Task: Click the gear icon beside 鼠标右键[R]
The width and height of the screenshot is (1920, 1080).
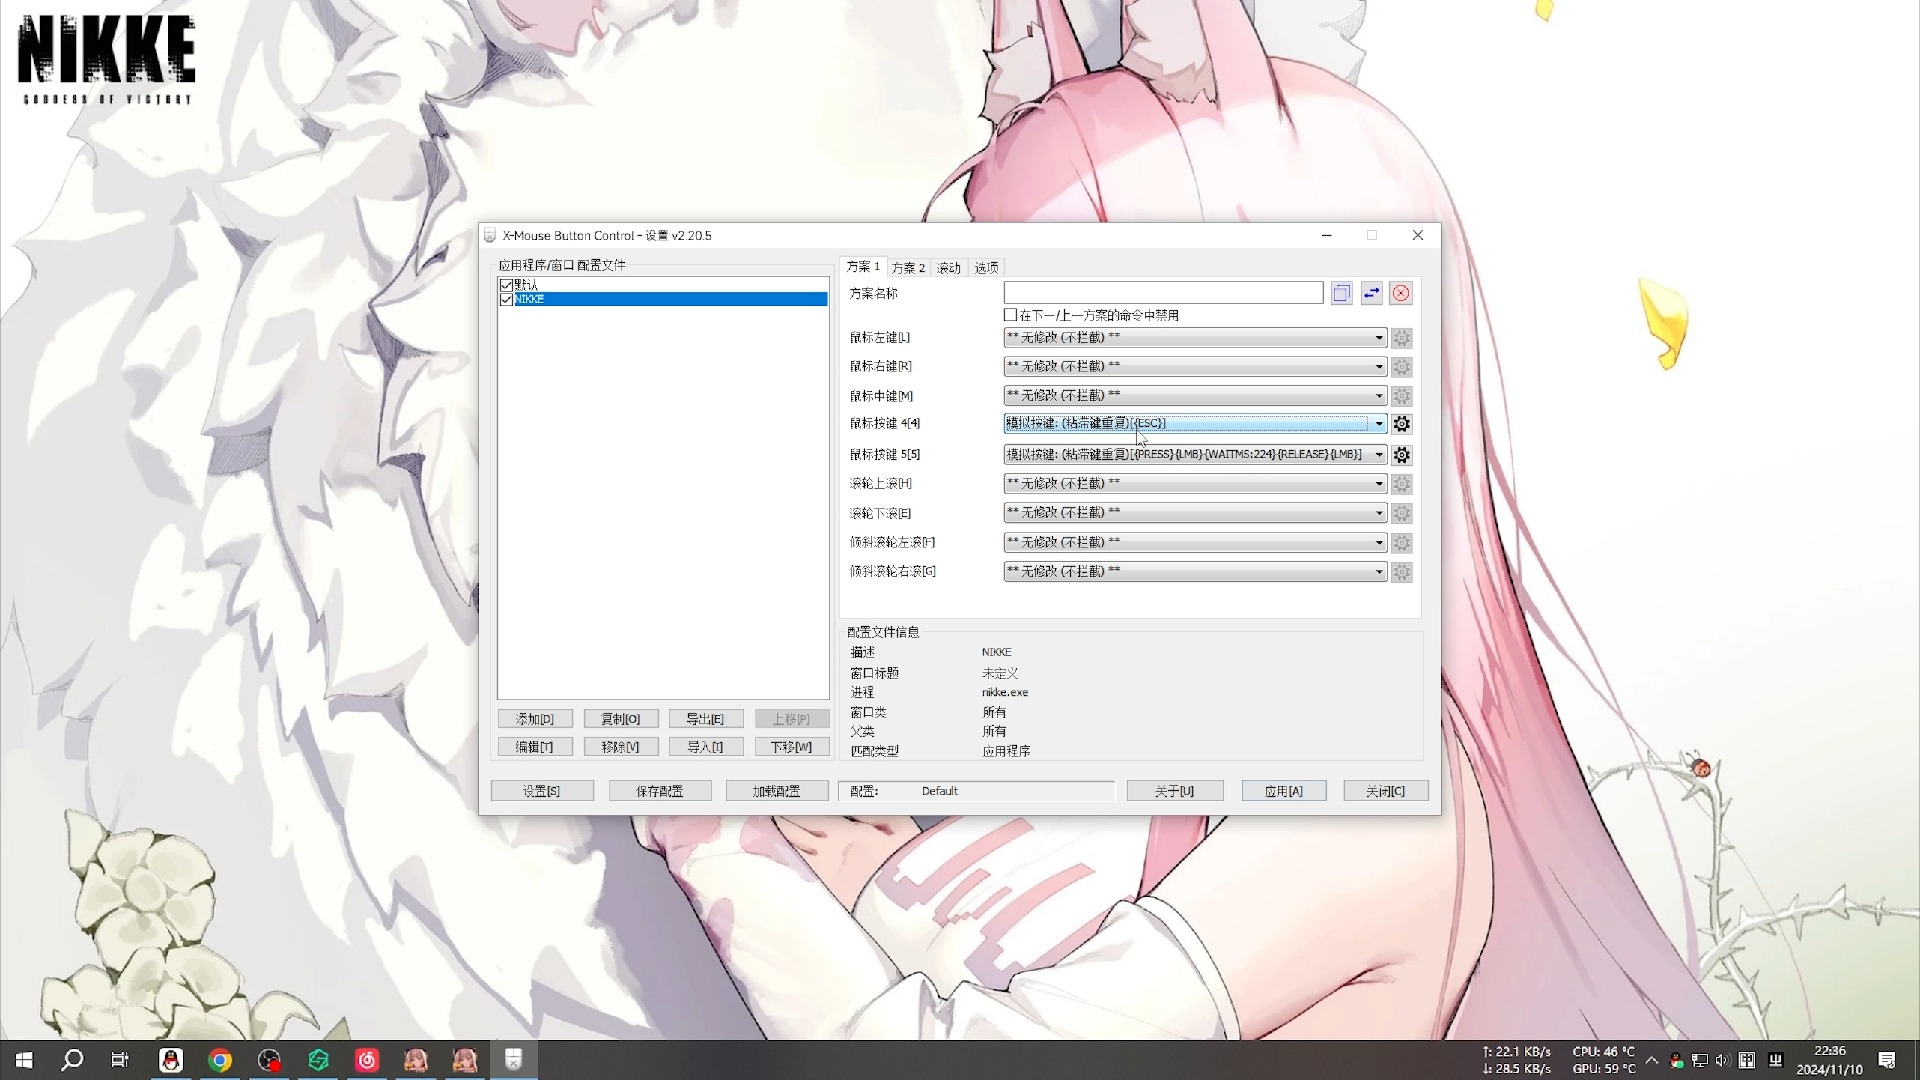Action: point(1402,367)
